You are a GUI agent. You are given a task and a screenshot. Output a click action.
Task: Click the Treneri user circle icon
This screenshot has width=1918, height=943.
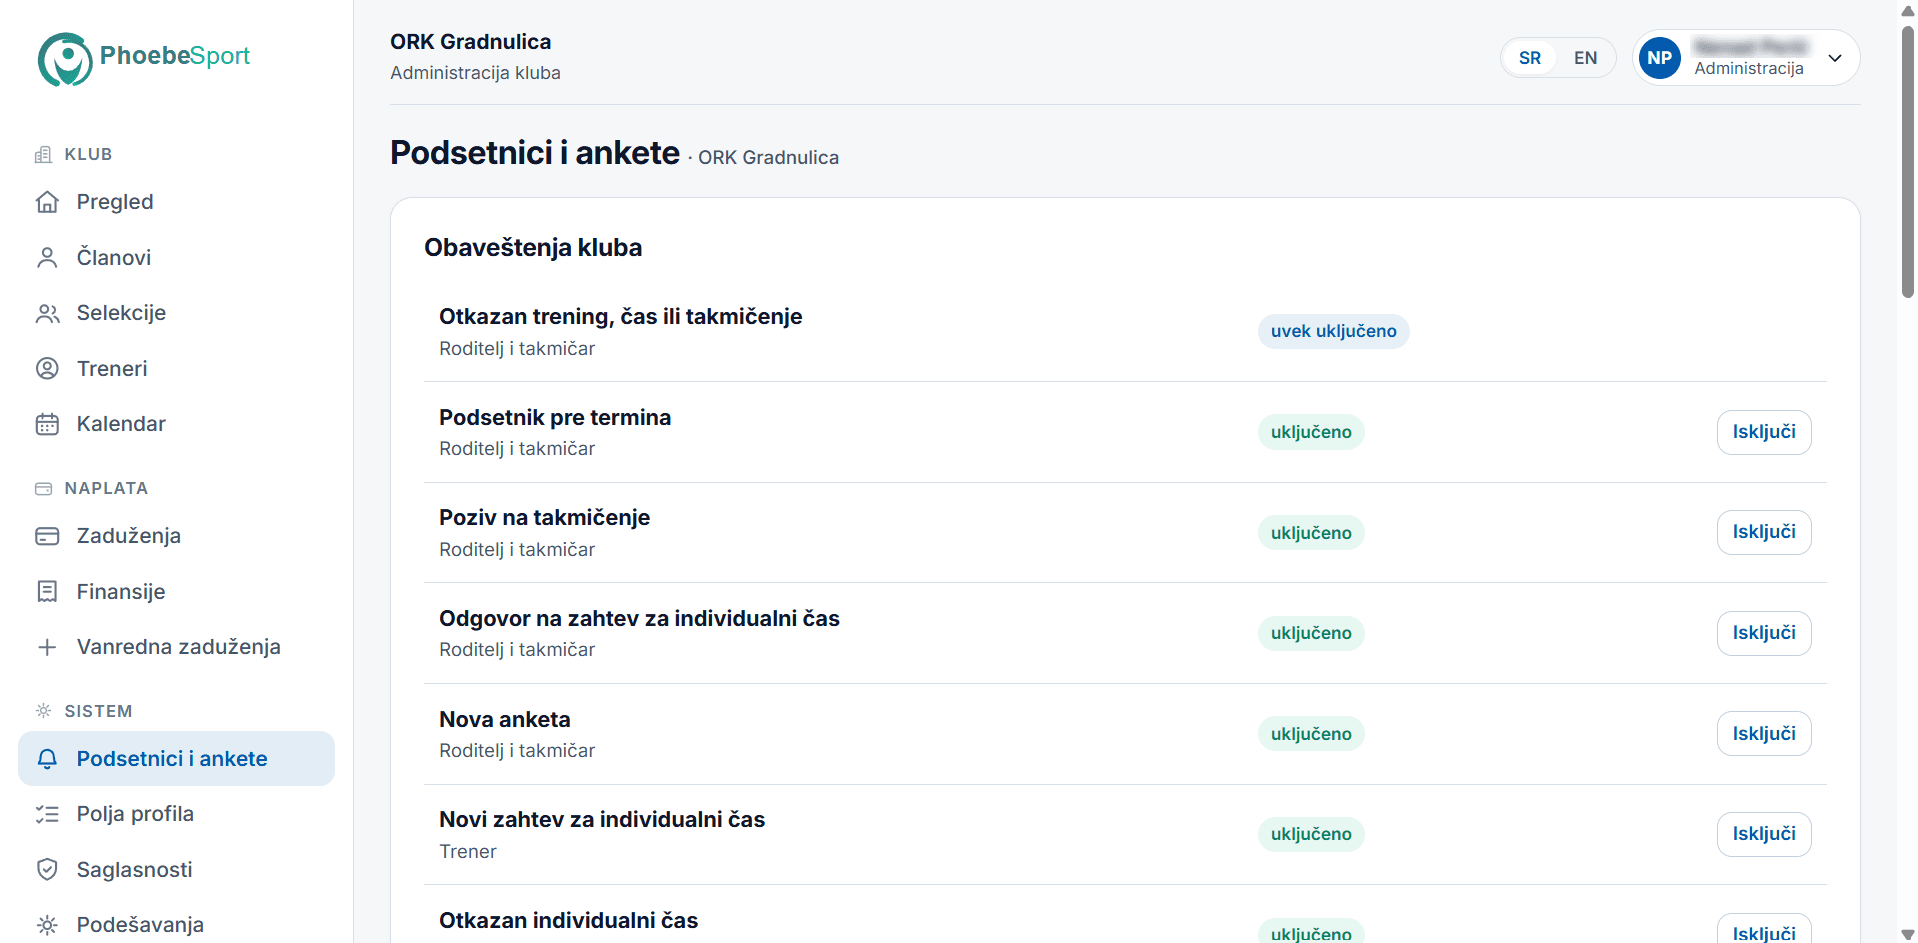[47, 369]
